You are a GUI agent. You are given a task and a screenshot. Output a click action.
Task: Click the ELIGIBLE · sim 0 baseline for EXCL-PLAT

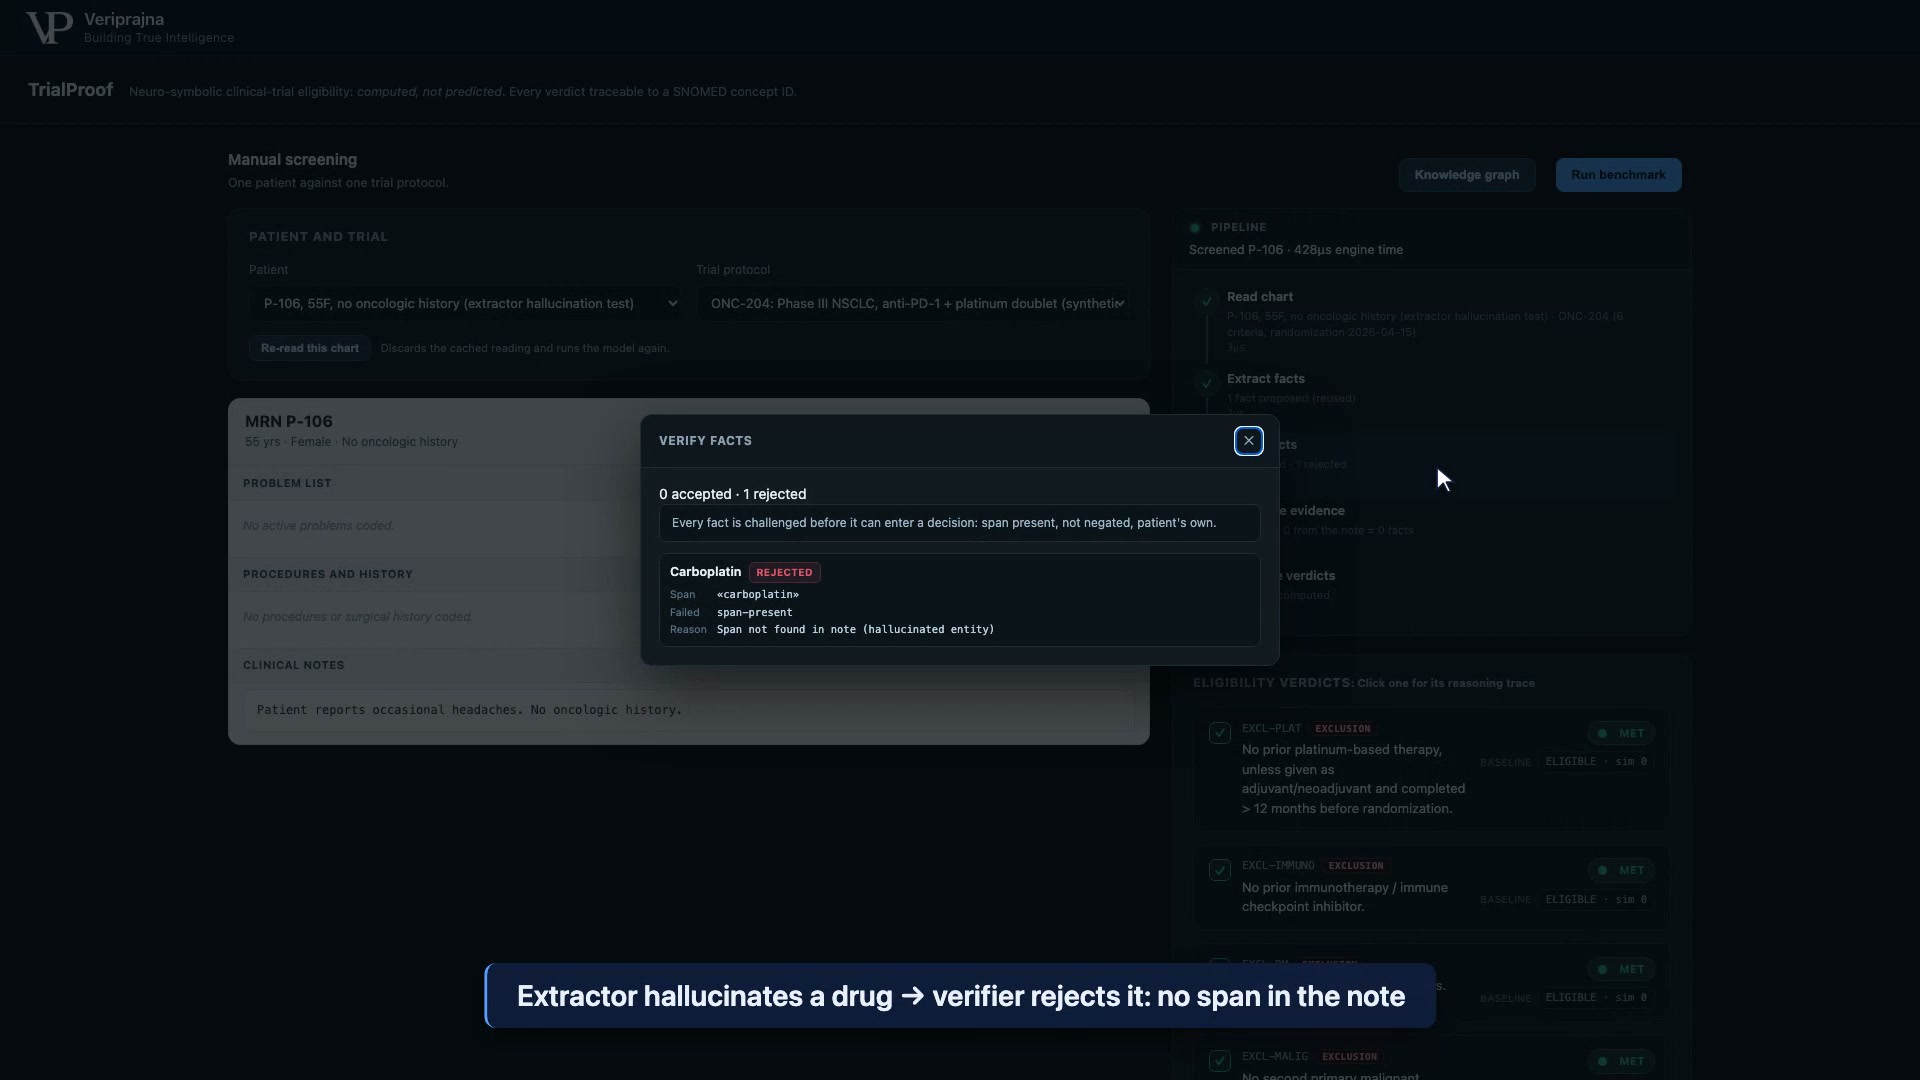pos(1595,762)
